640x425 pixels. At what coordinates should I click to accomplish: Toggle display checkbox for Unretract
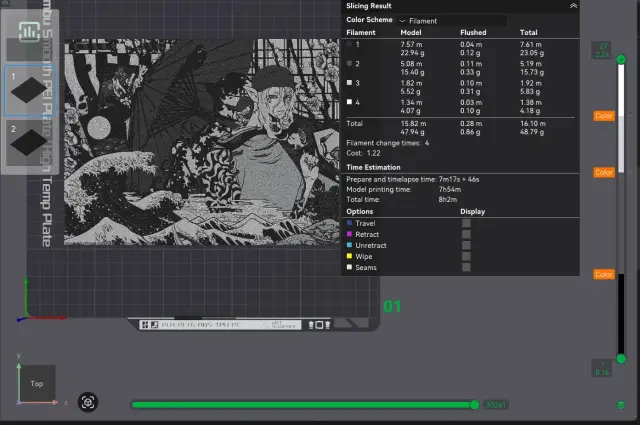[x=466, y=245]
